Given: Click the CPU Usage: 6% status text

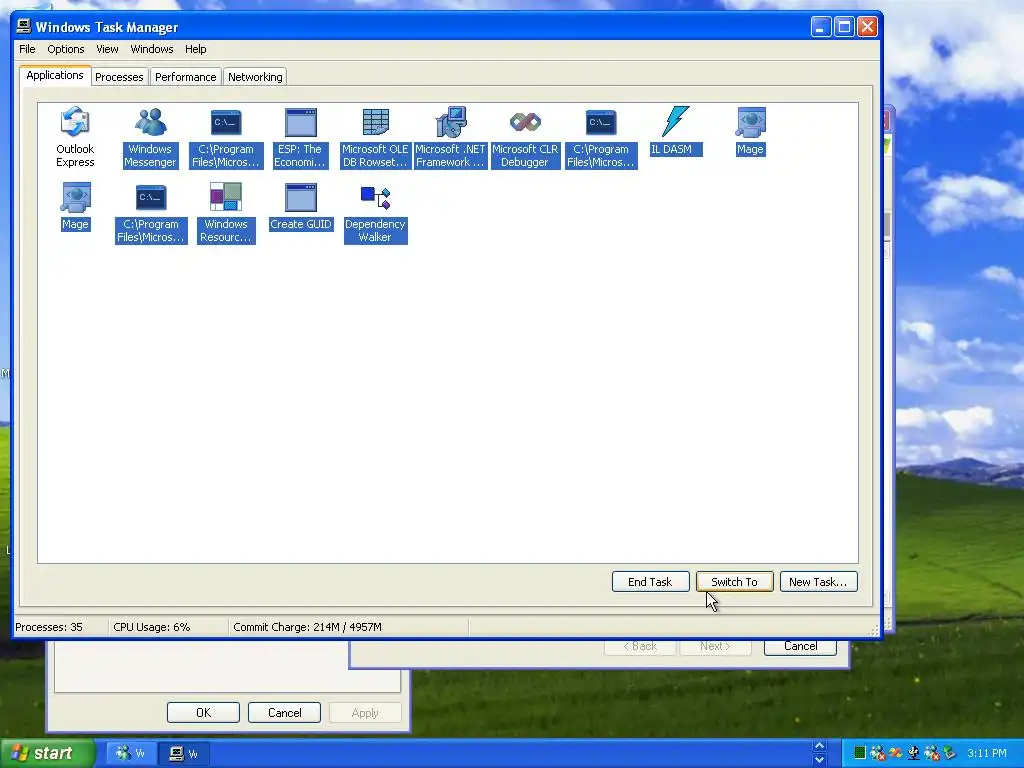Looking at the screenshot, I should click(152, 627).
